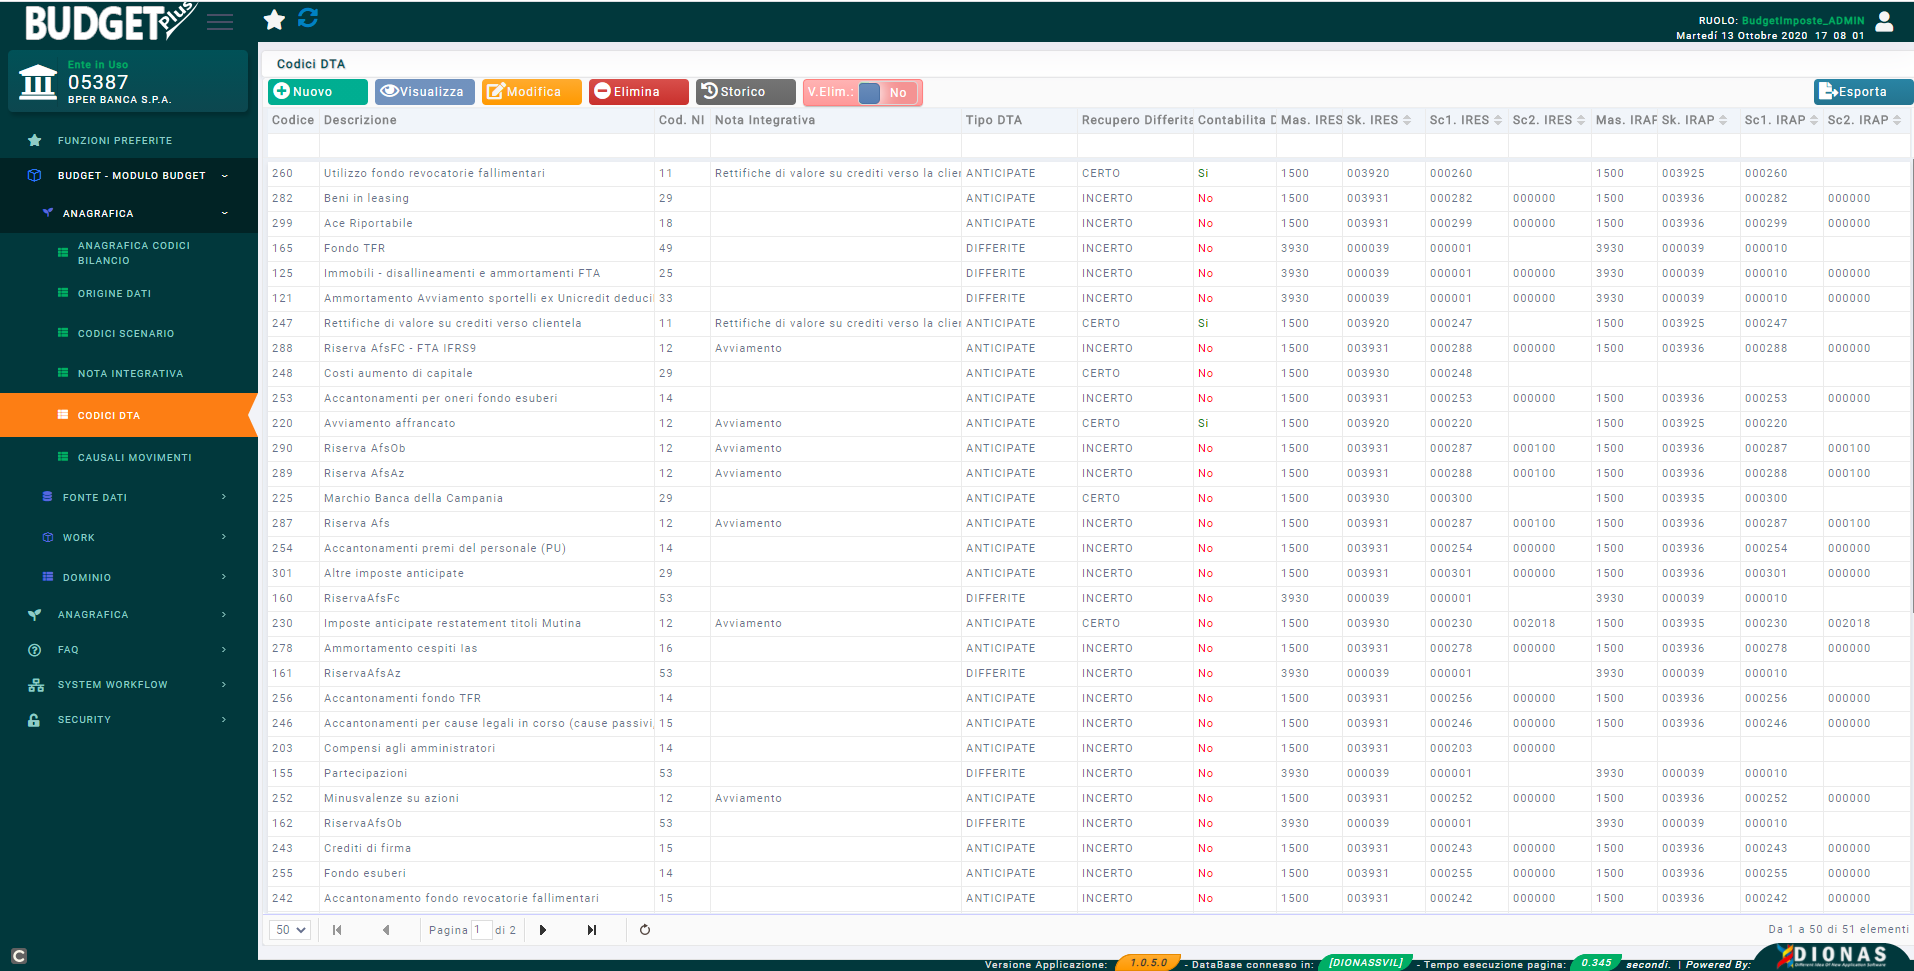Sort by Sc2. IRAP column arrows
The height and width of the screenshot is (971, 1914).
pos(1897,120)
